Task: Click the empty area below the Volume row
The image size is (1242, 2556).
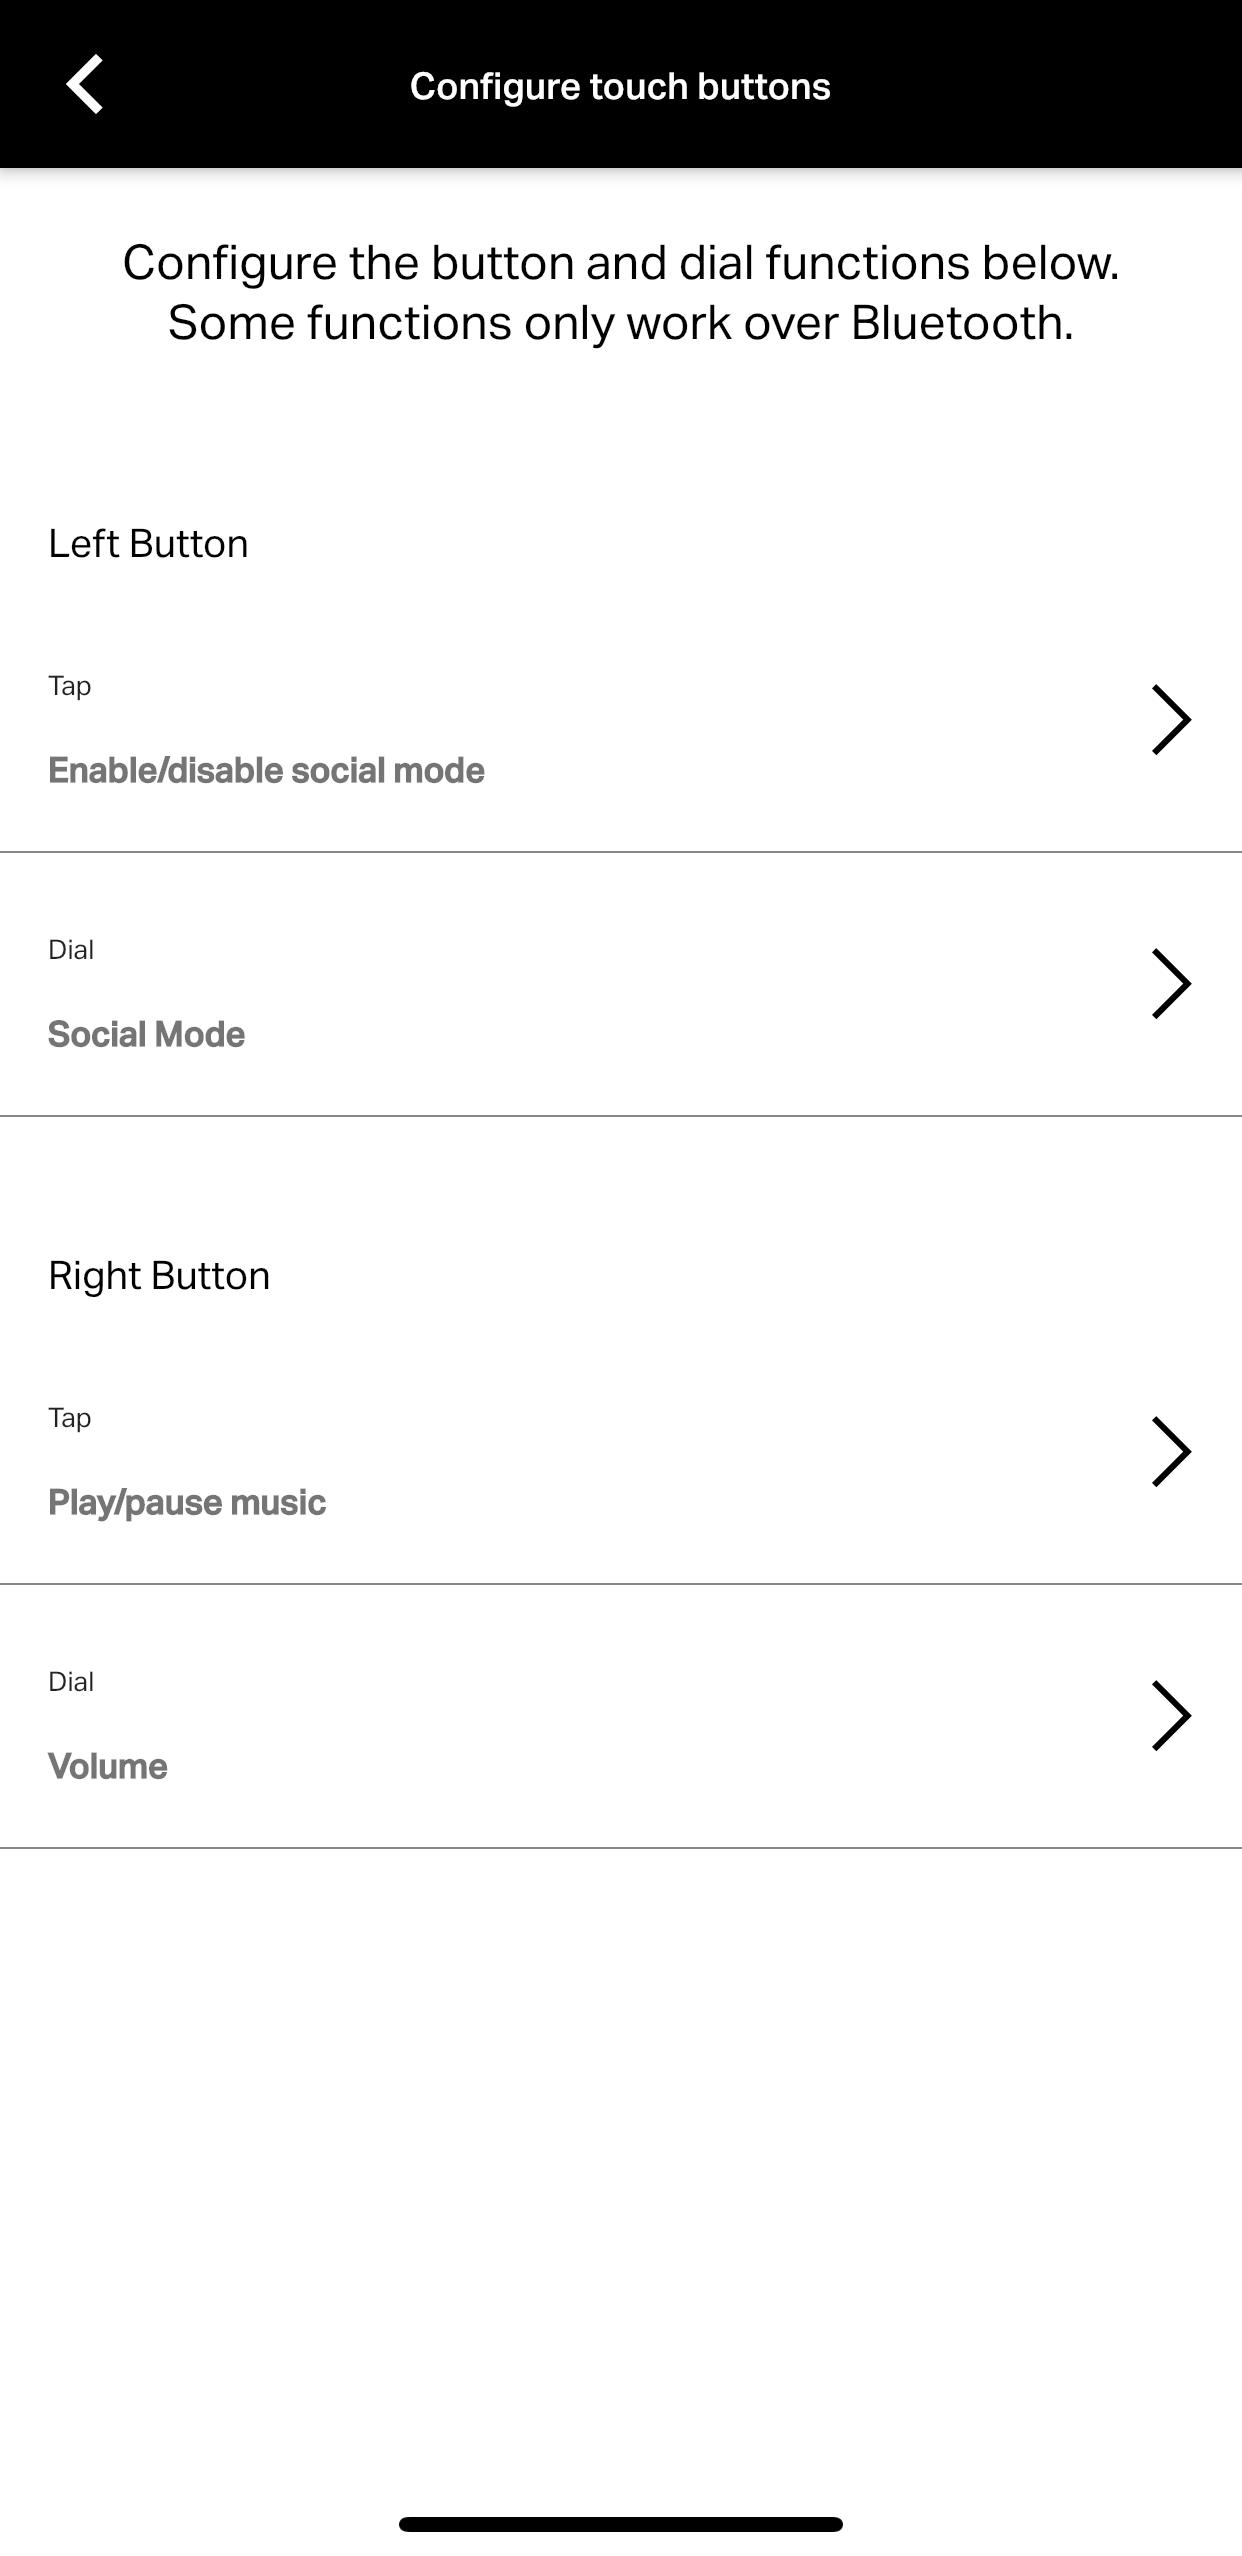Action: click(620, 2150)
